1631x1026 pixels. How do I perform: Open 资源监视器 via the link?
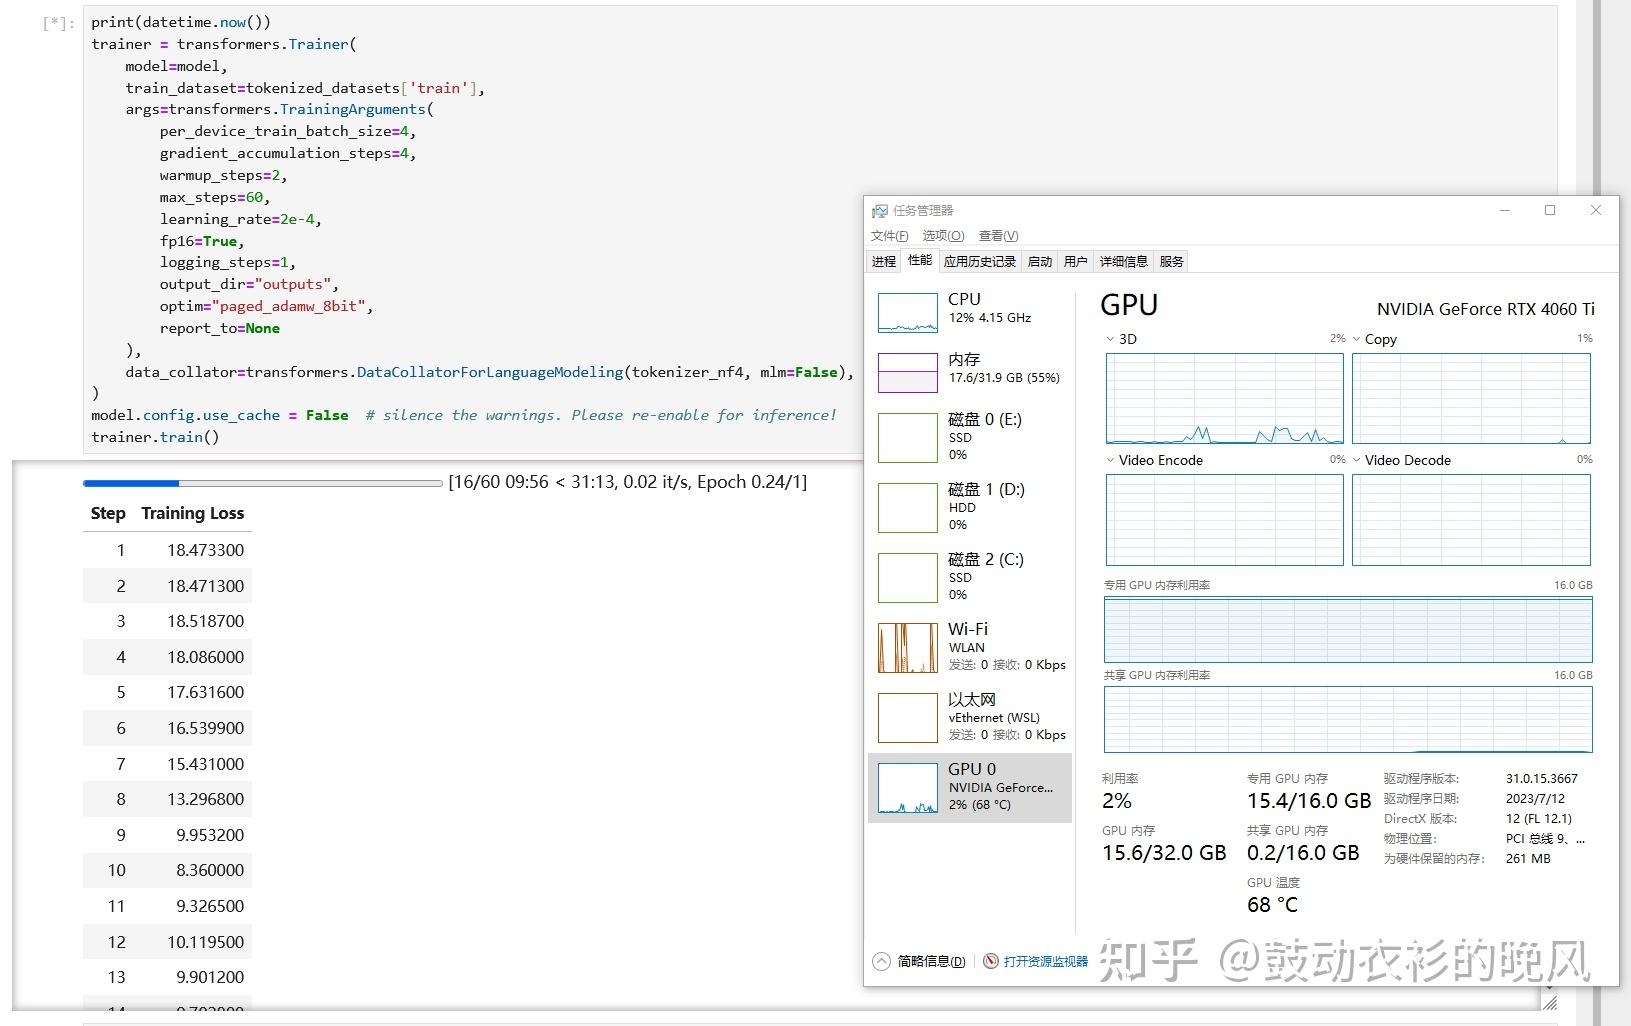point(1044,961)
